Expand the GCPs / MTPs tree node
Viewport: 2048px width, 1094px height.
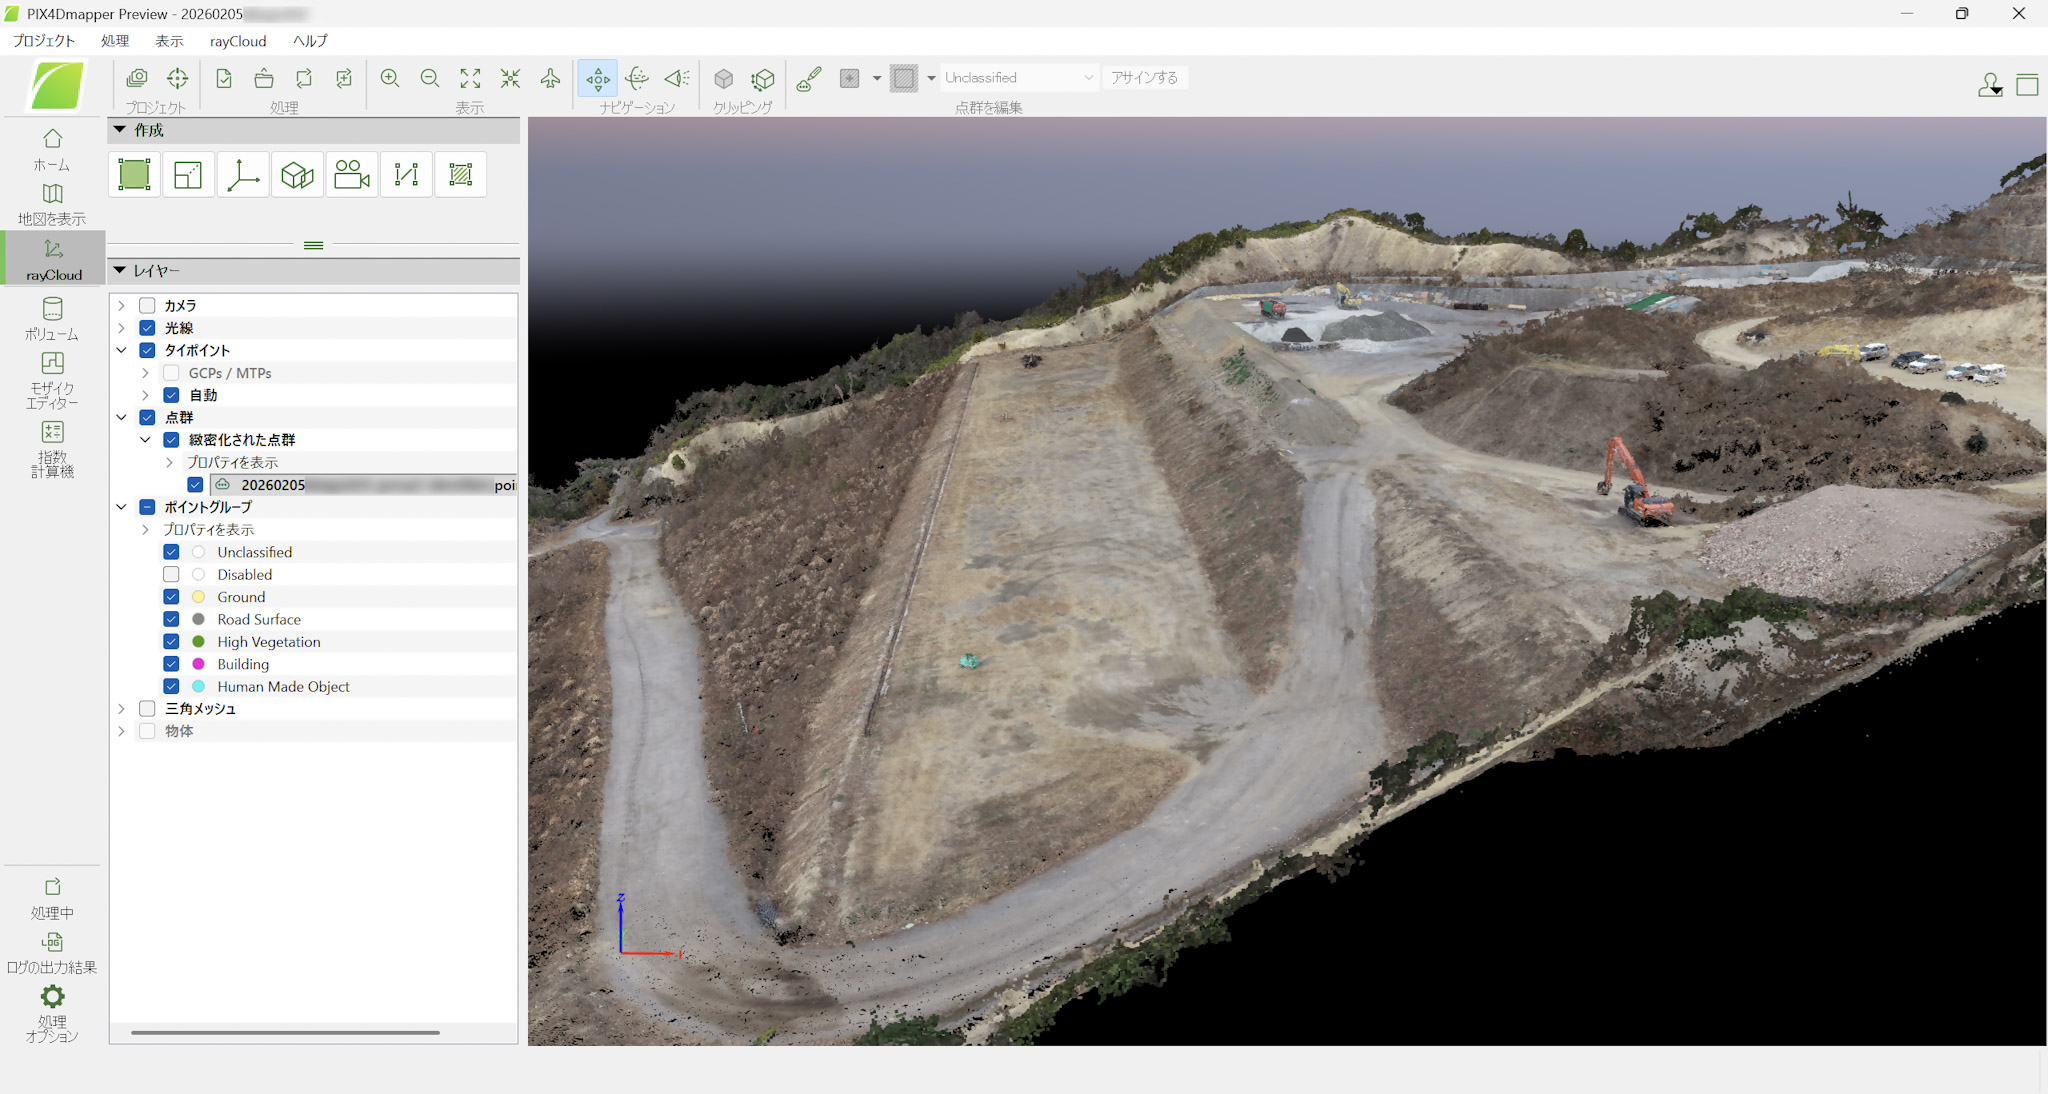click(x=146, y=373)
